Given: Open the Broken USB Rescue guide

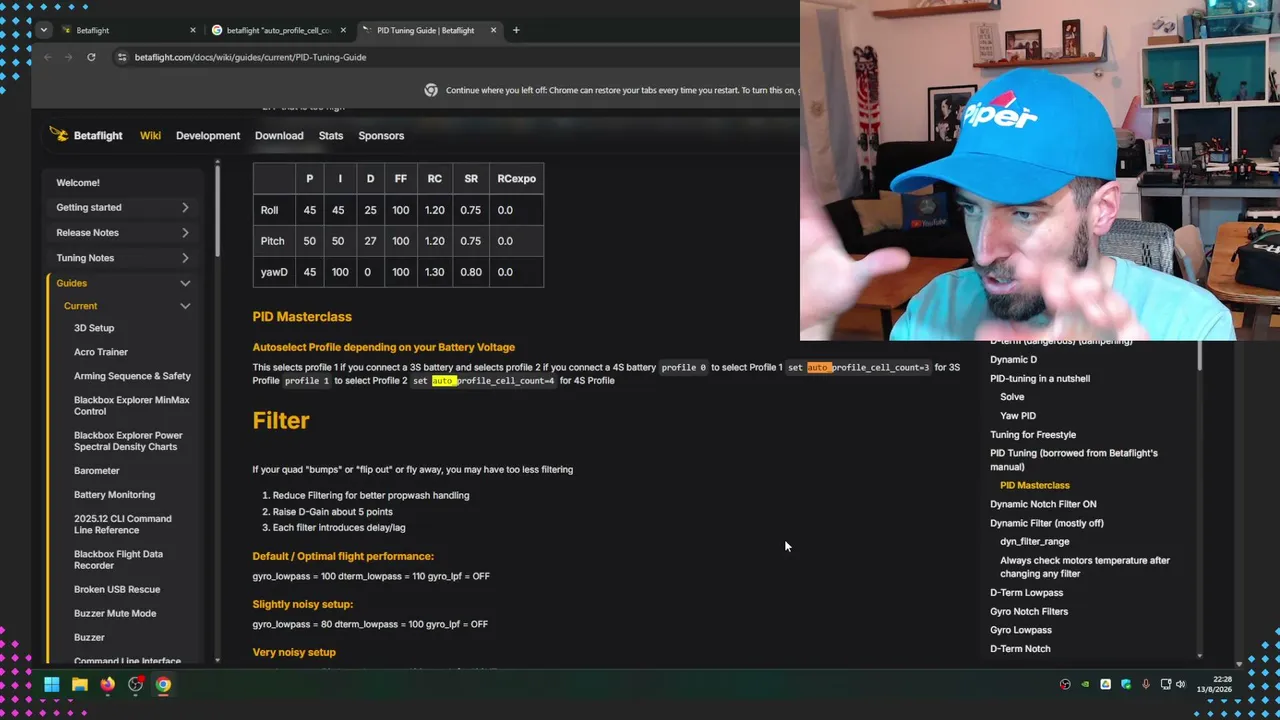Looking at the screenshot, I should coord(117,589).
